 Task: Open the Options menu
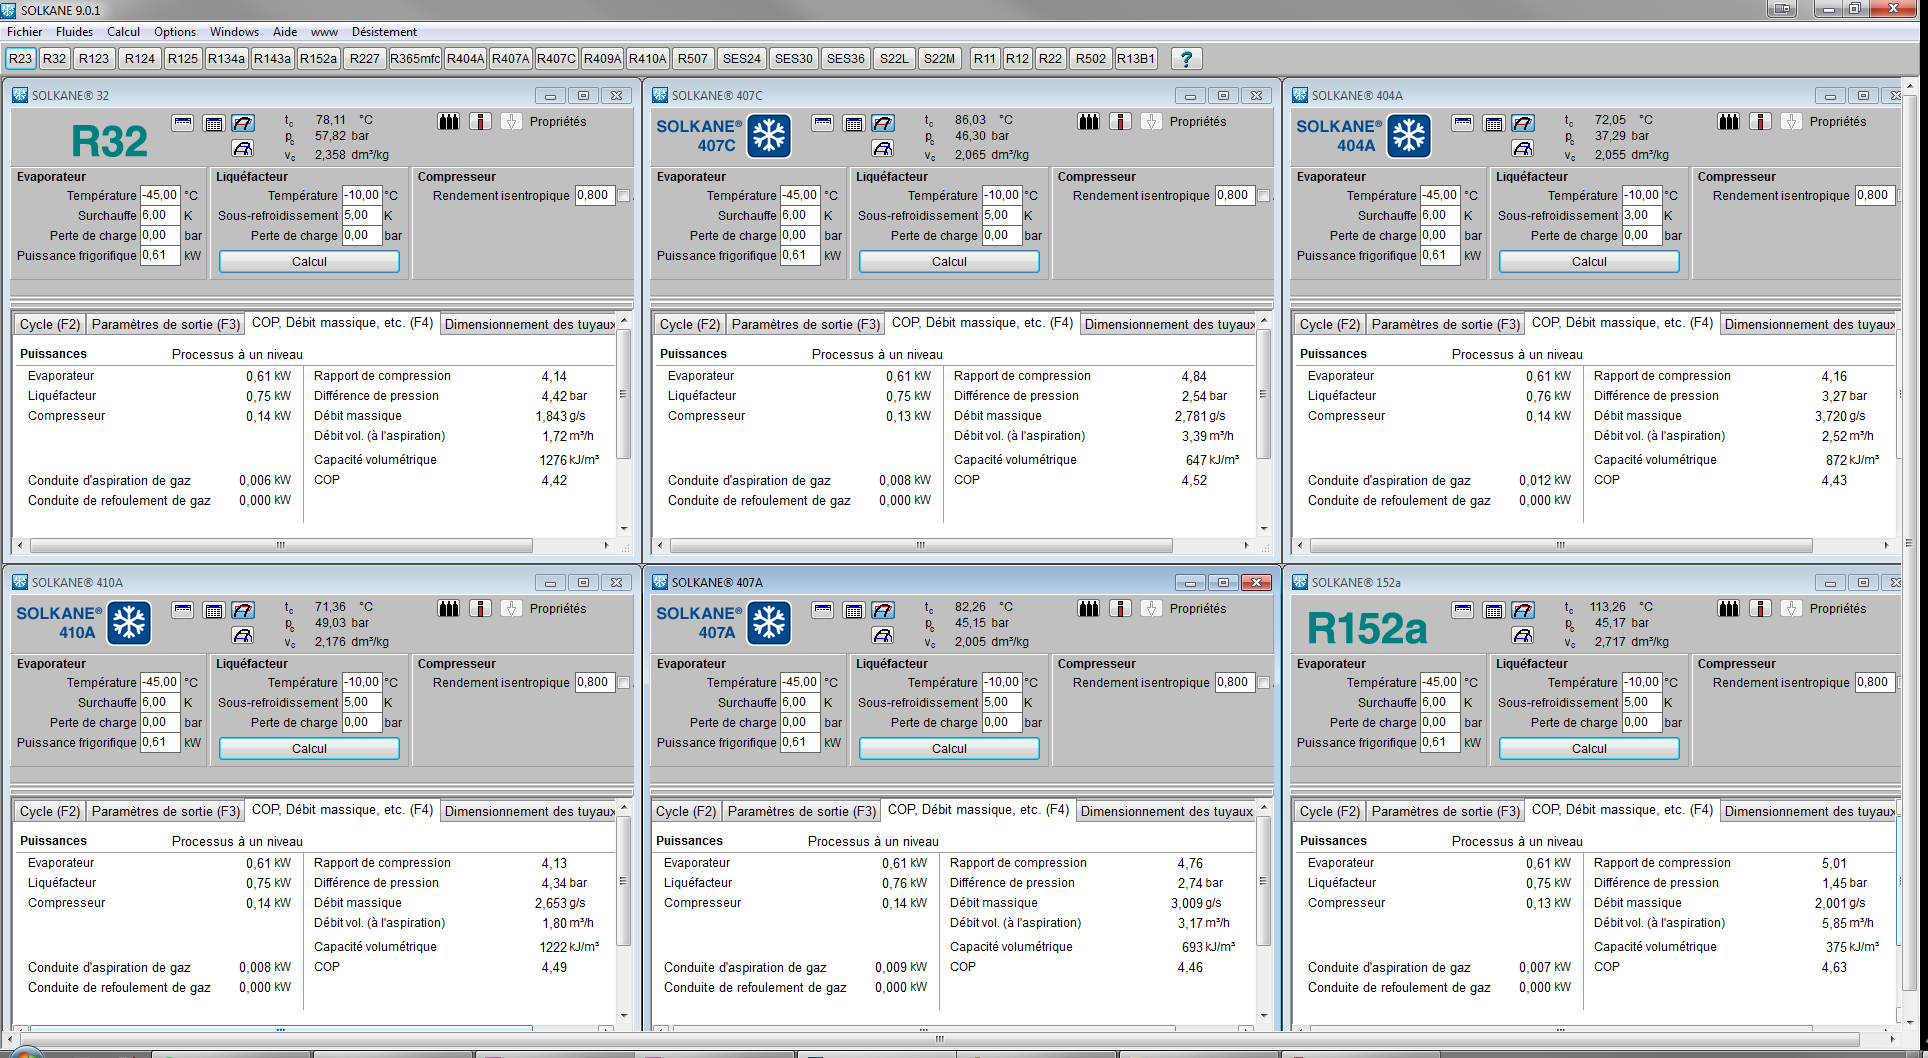tap(175, 32)
